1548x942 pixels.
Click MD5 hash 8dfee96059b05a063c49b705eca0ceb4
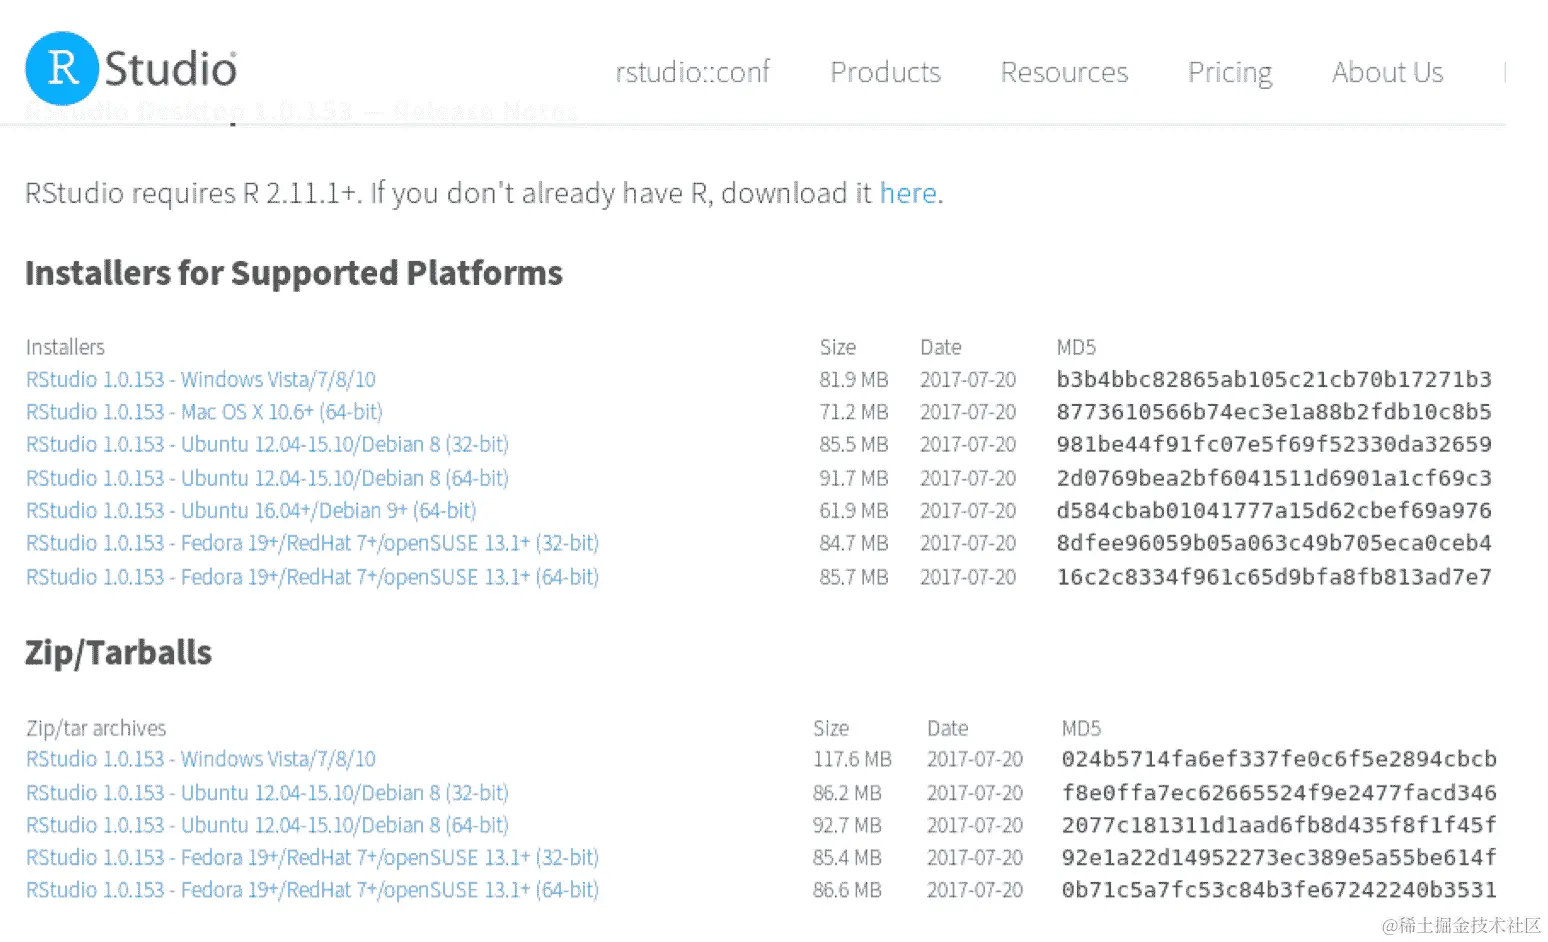pyautogui.click(x=1274, y=543)
